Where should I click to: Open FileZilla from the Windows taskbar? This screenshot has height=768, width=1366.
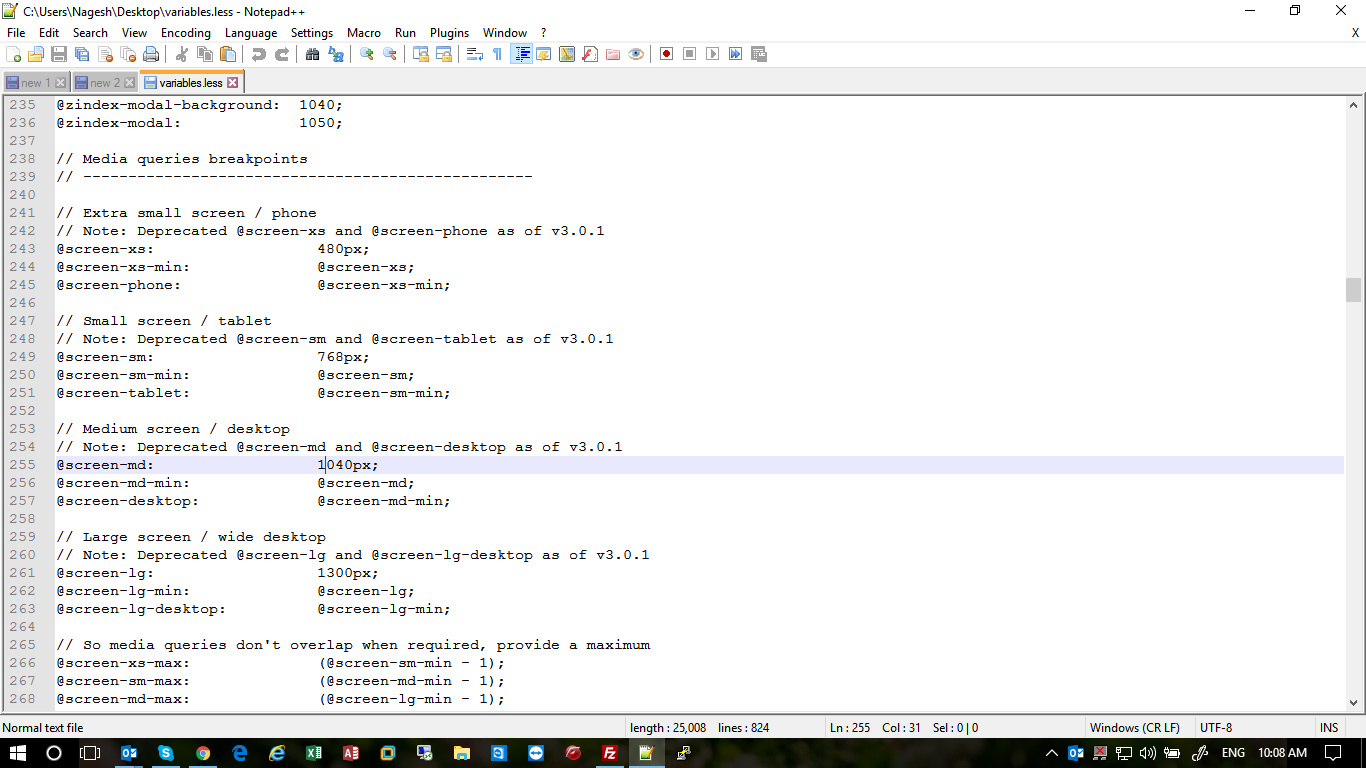pos(609,753)
